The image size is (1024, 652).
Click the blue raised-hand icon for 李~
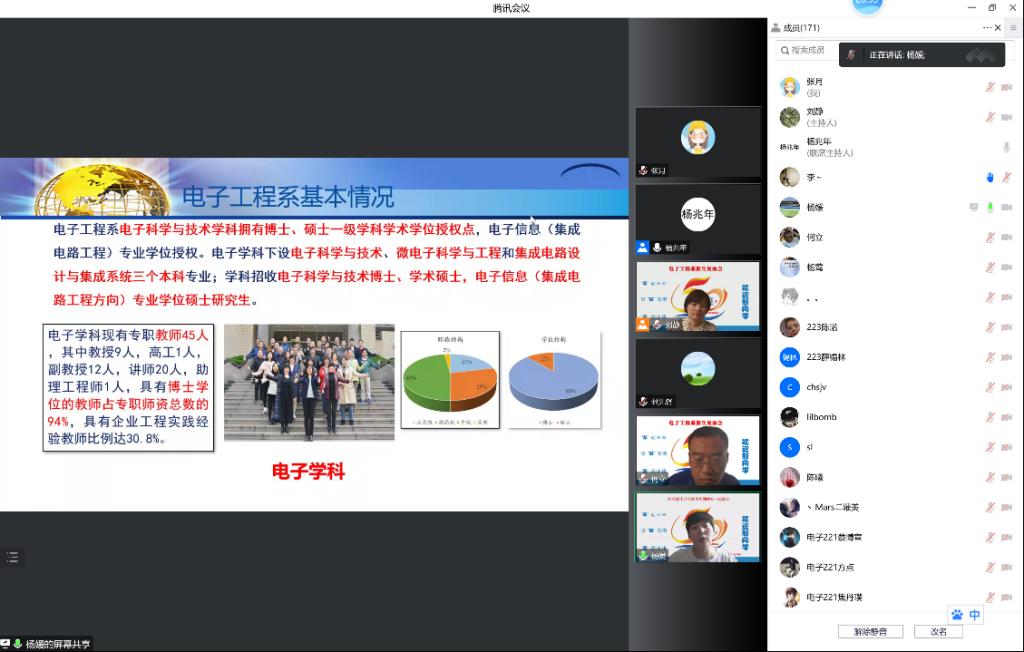coord(990,177)
